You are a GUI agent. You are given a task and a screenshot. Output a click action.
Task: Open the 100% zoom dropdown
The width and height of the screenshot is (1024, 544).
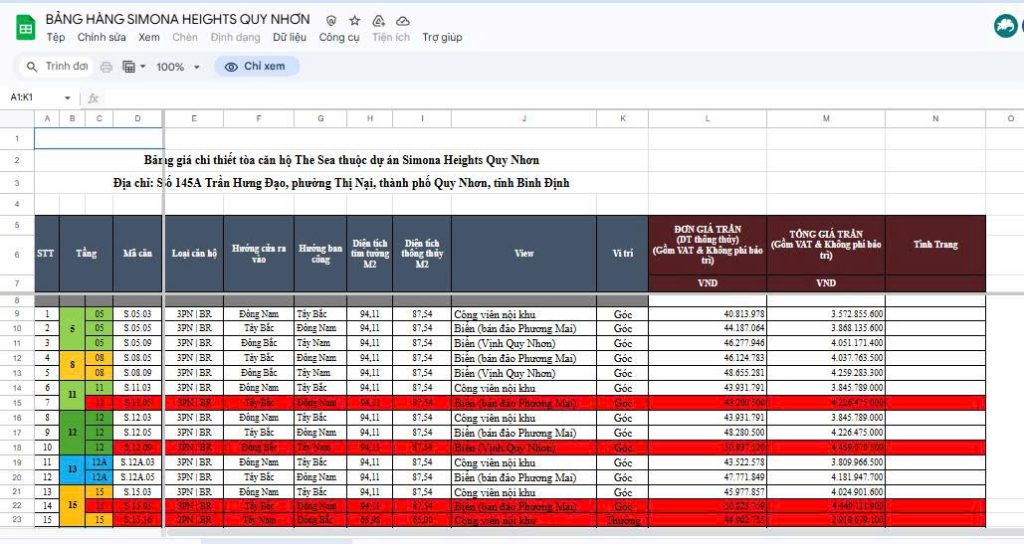pyautogui.click(x=178, y=67)
